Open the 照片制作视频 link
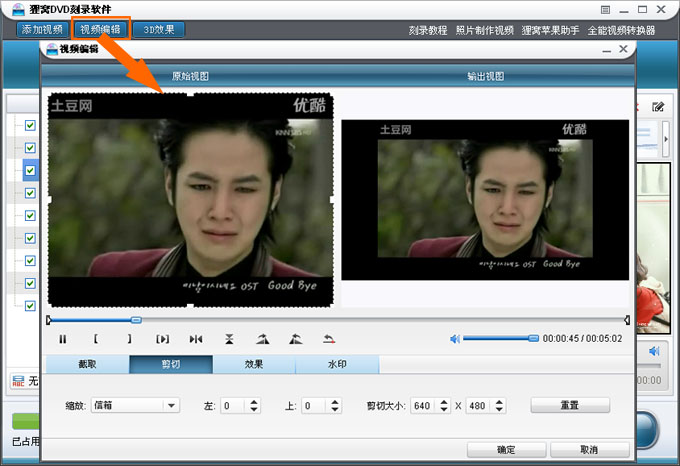Viewport: 680px width, 466px height. 484,30
